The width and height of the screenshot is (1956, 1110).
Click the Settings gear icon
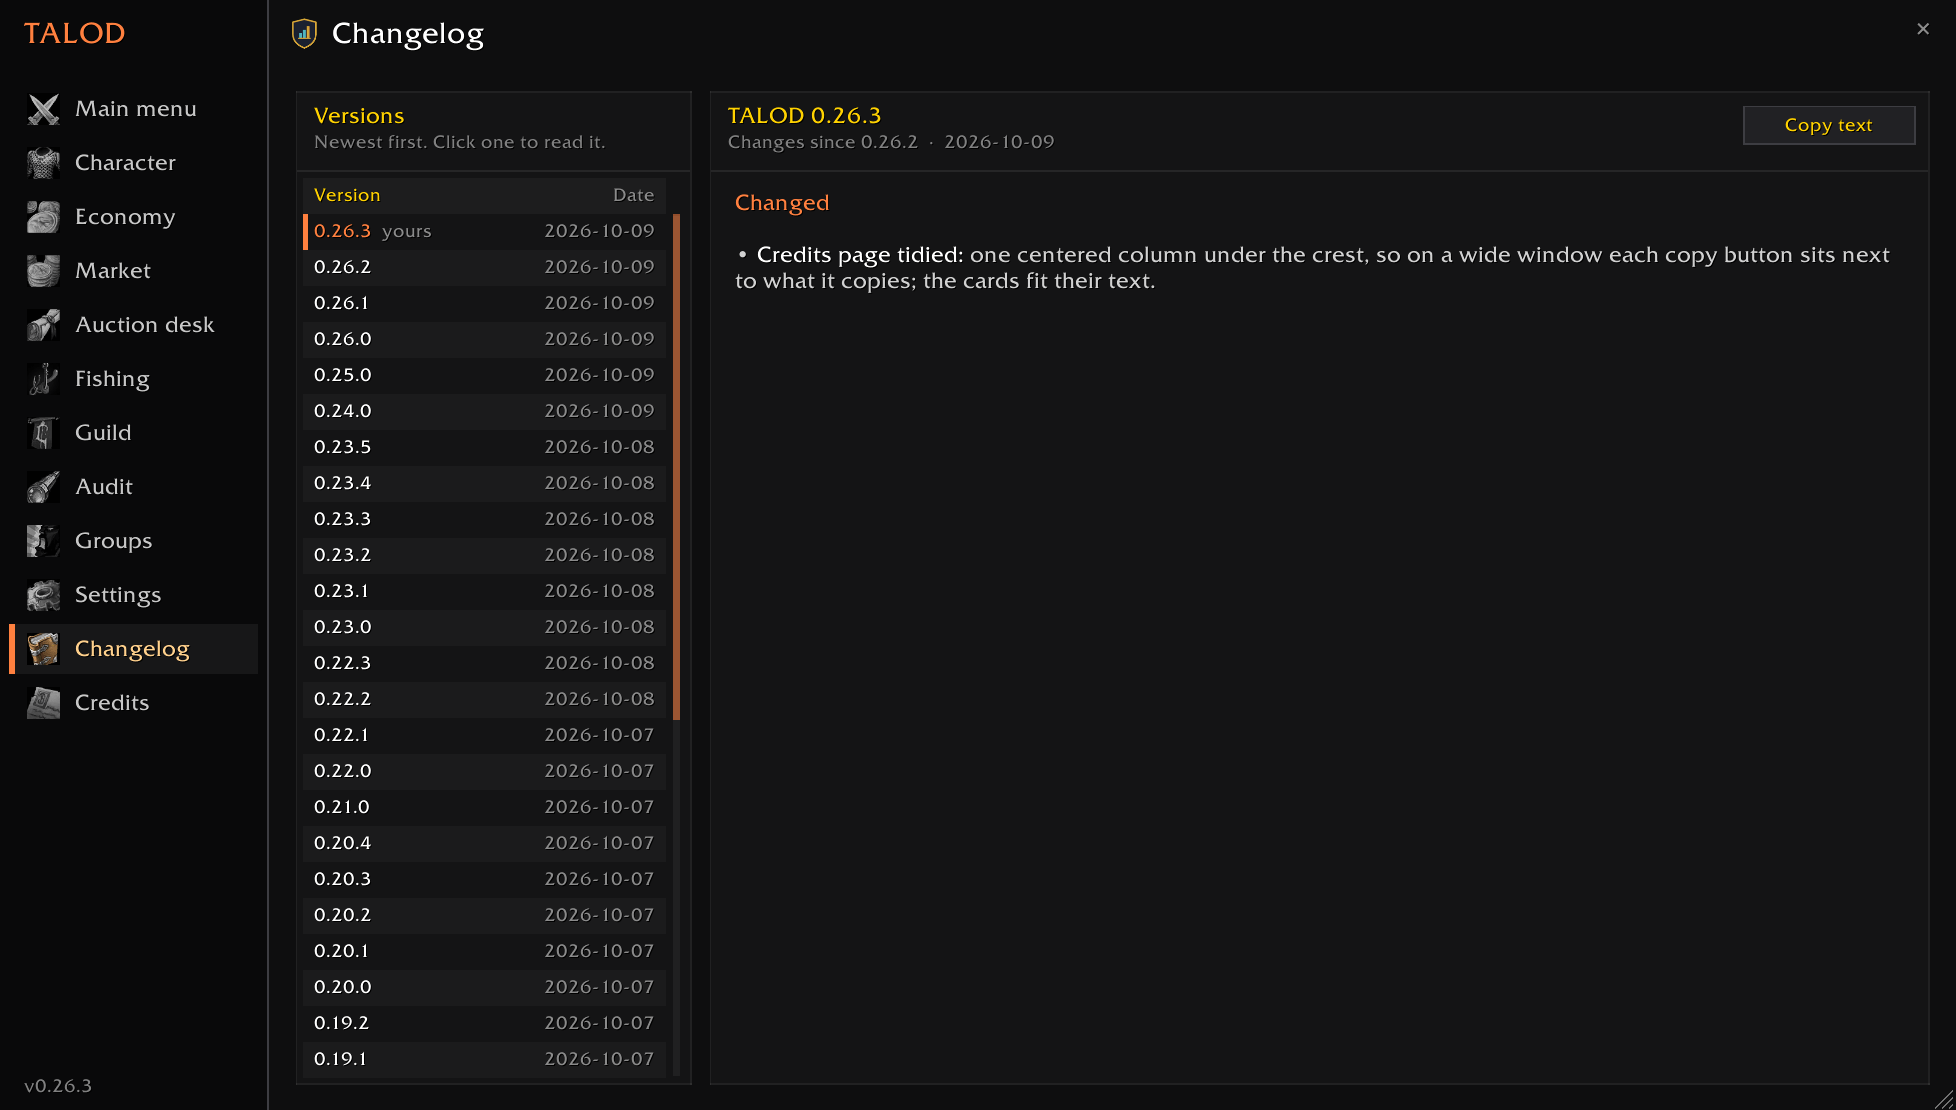point(43,595)
